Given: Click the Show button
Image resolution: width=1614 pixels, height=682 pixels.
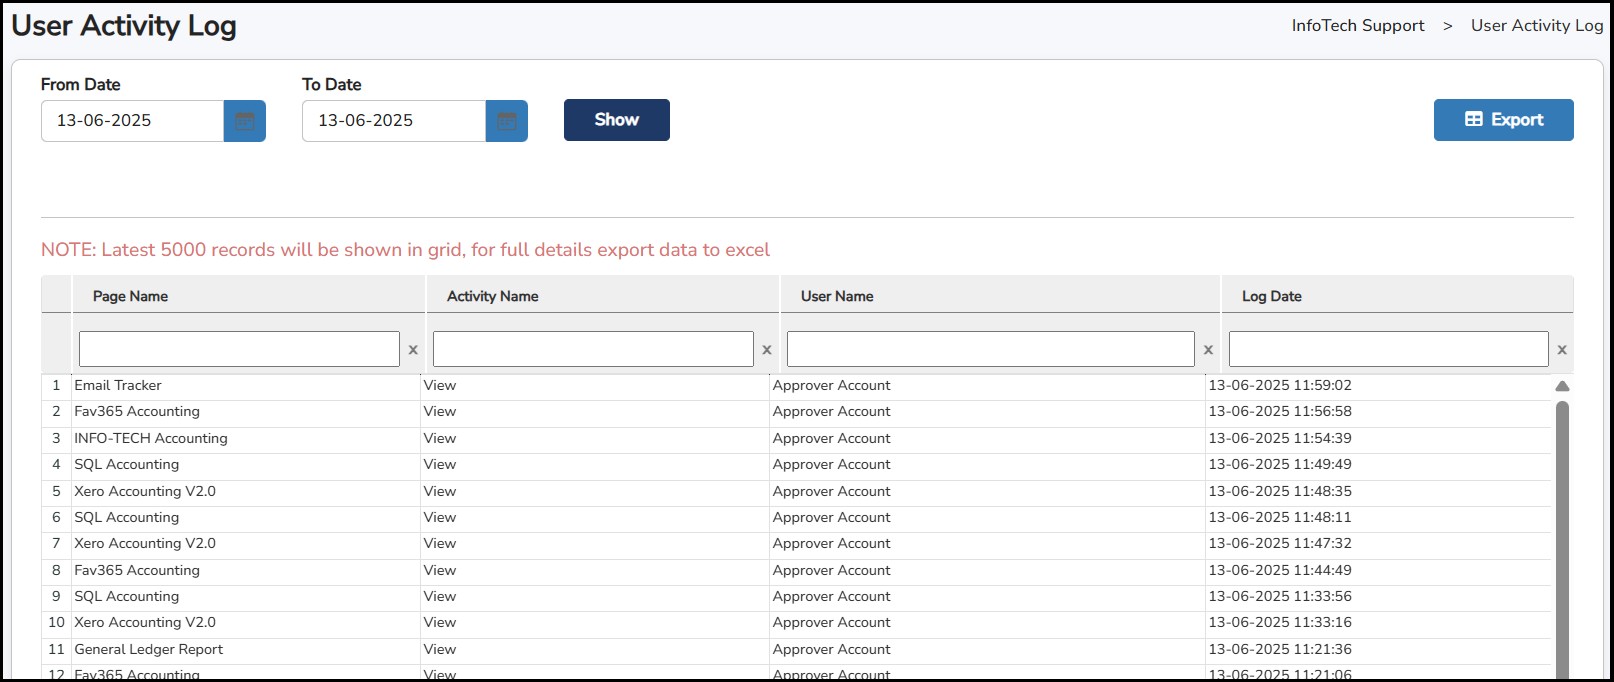Looking at the screenshot, I should tap(616, 120).
